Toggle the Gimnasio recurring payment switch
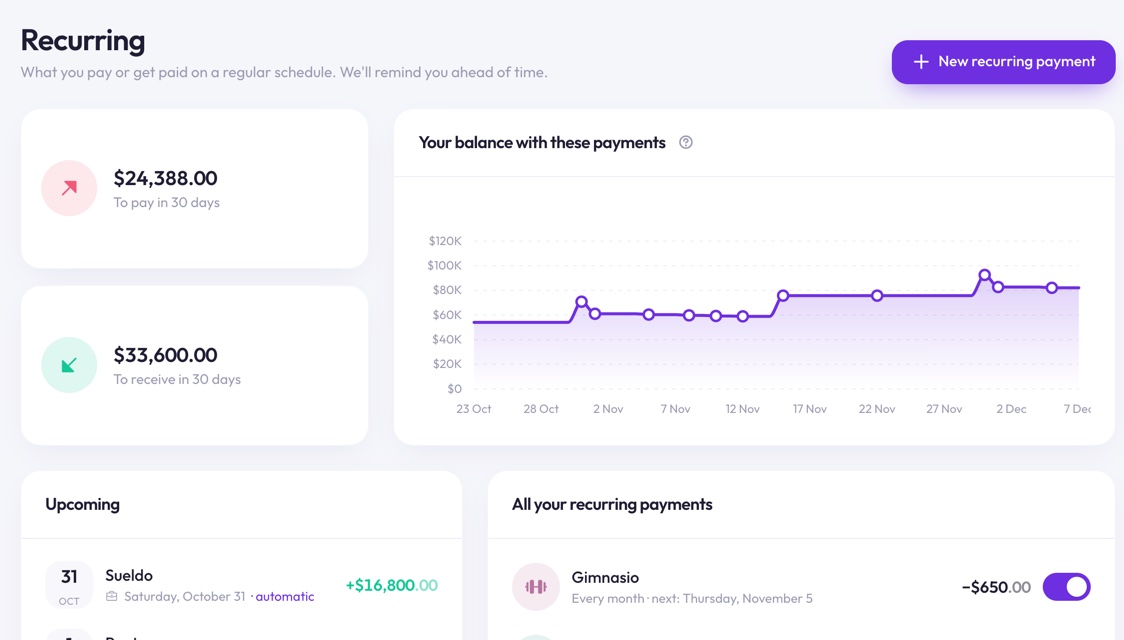Image resolution: width=1124 pixels, height=640 pixels. [1067, 587]
